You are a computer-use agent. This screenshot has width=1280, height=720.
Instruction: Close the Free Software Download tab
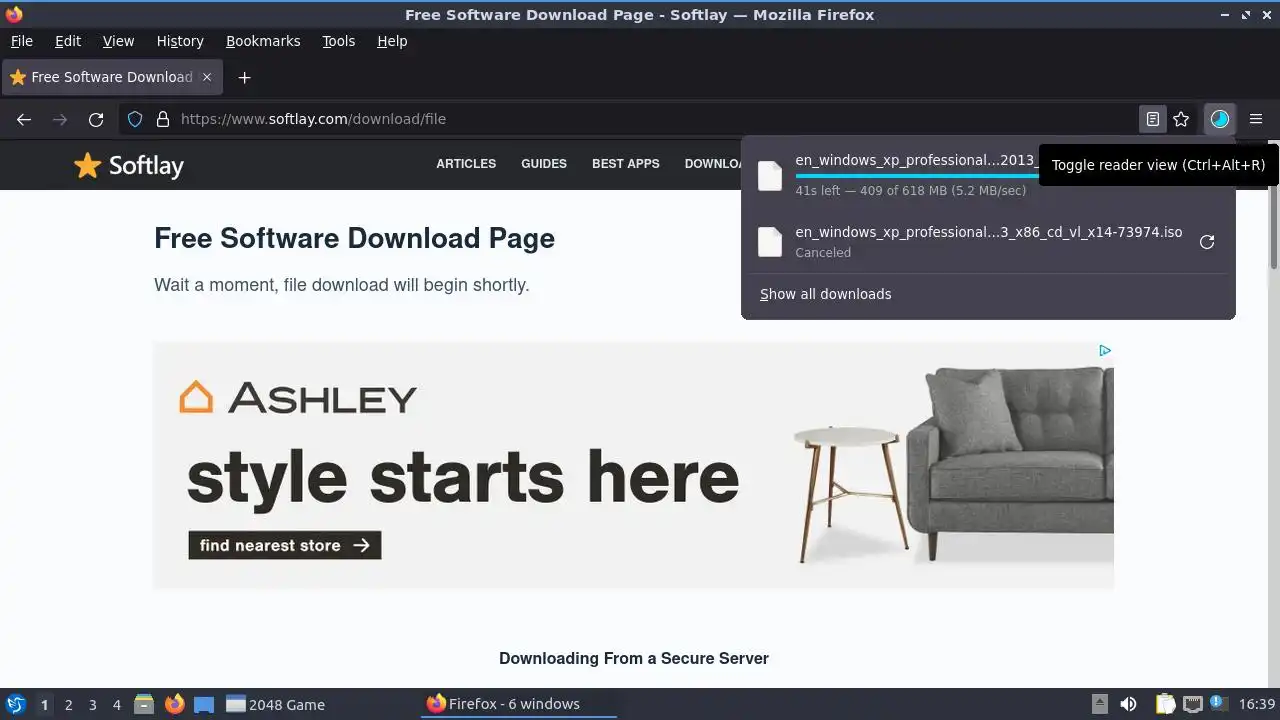[x=207, y=77]
